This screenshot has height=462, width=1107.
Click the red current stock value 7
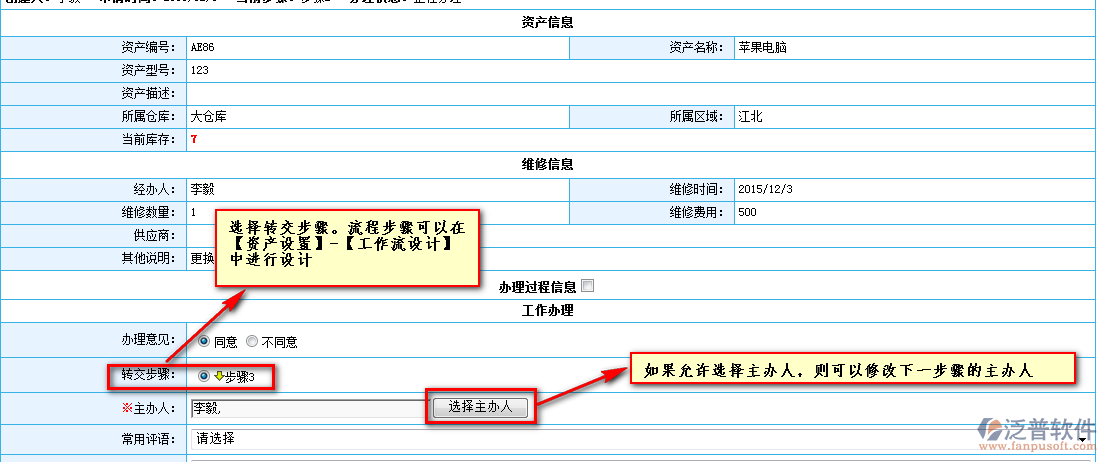tap(194, 139)
